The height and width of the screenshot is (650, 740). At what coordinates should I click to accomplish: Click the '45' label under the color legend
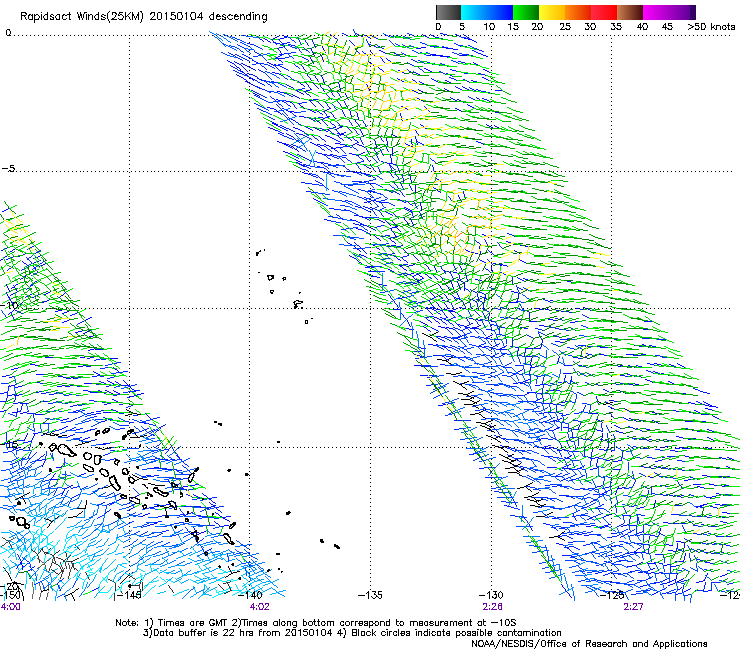(667, 27)
